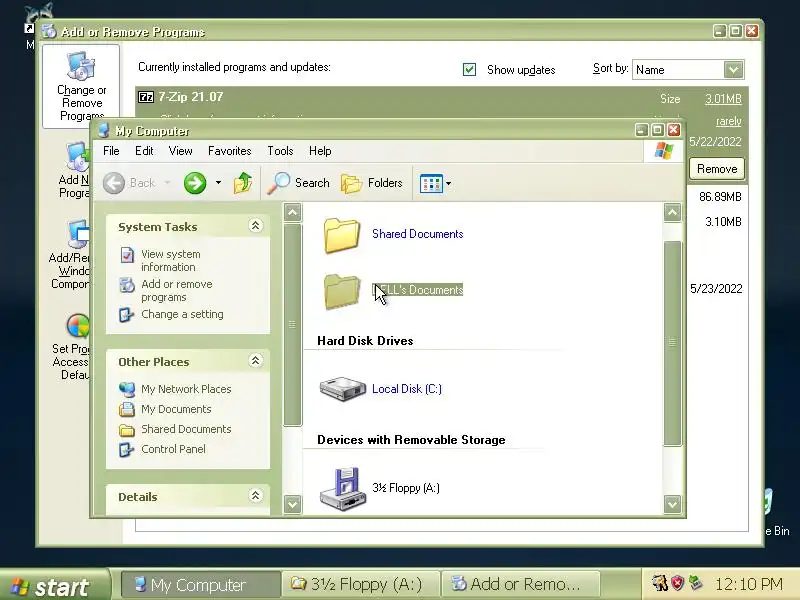This screenshot has width=800, height=600.
Task: Switch to 3½ Floppy (A:) taskbar button
Action: (360, 584)
